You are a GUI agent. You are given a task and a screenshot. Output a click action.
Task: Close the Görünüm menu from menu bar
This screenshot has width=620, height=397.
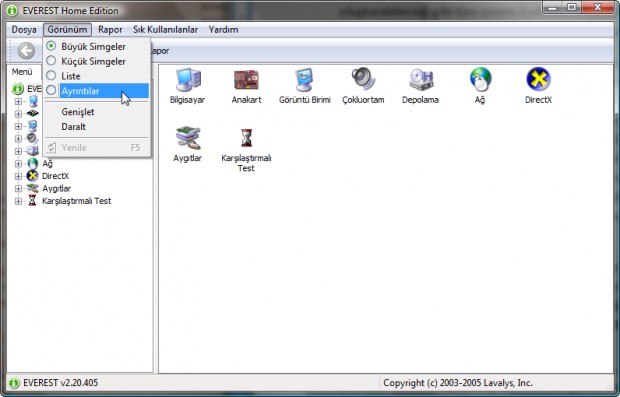point(67,30)
